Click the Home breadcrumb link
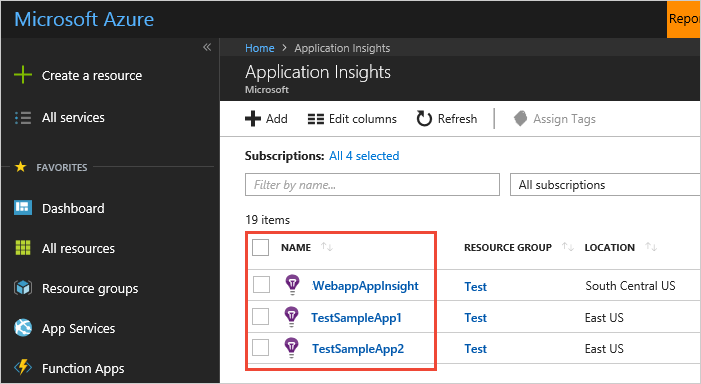This screenshot has height=384, width=701. point(260,48)
